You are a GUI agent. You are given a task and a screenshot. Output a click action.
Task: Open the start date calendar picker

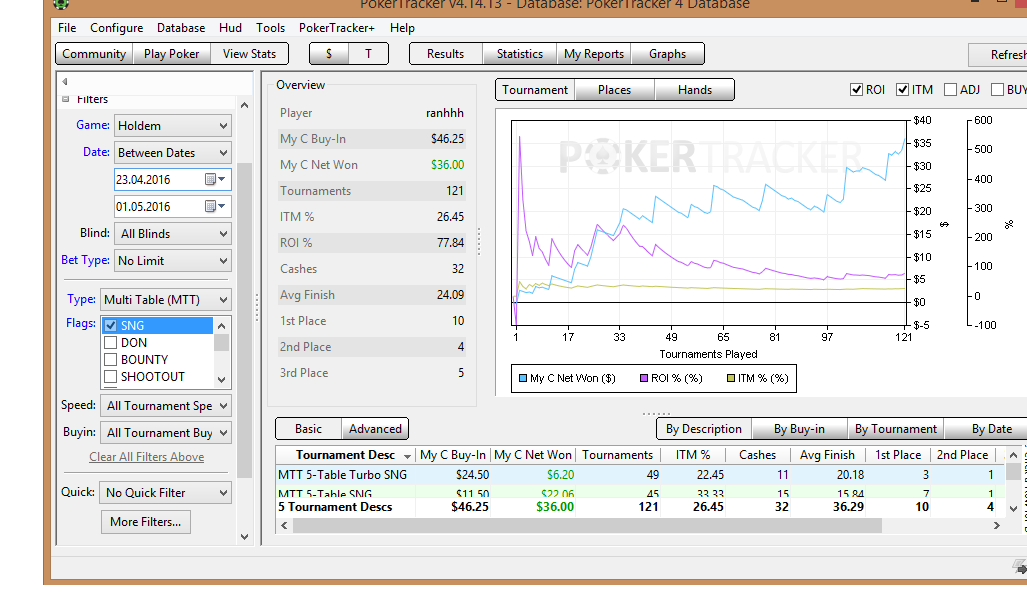(212, 180)
